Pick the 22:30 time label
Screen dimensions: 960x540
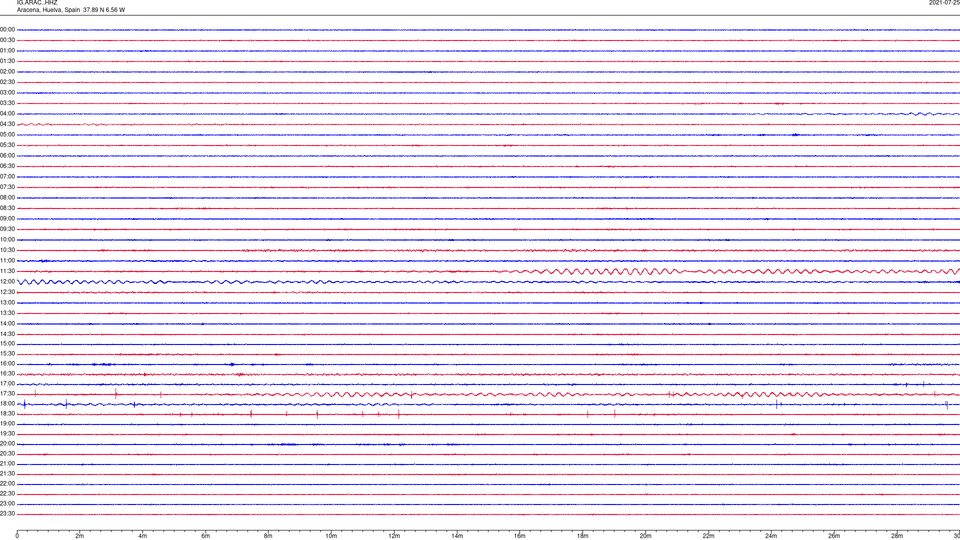tap(7, 494)
